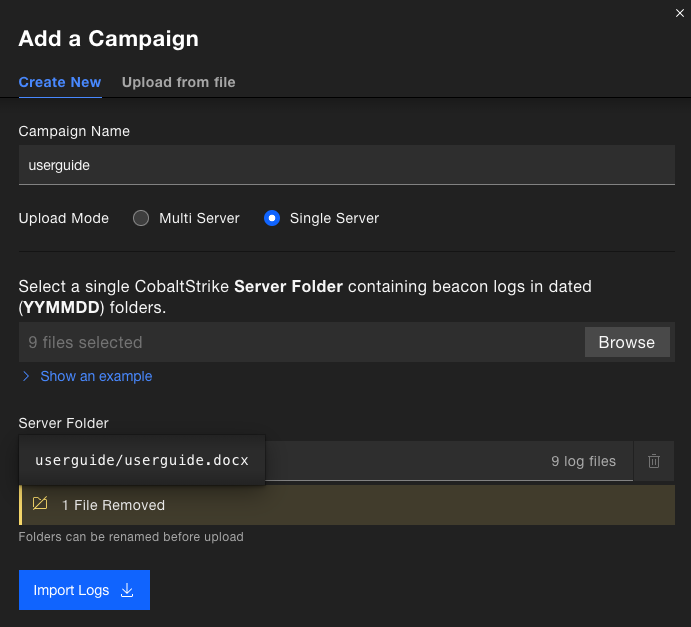This screenshot has width=691, height=627.
Task: Click the Multi Server label text
Action: 199,218
